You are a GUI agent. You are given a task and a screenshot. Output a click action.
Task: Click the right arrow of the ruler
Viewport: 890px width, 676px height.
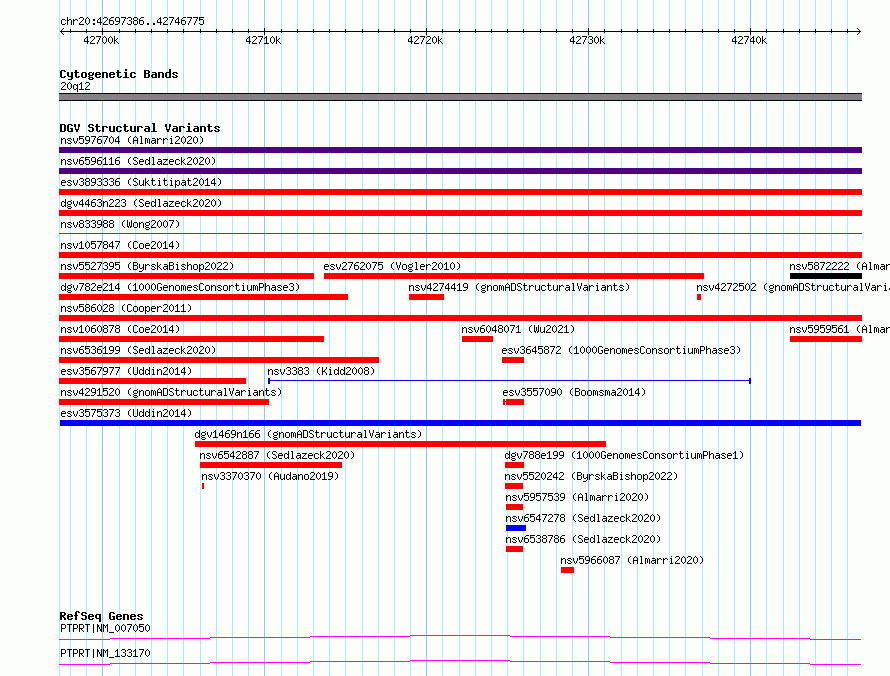click(x=859, y=32)
